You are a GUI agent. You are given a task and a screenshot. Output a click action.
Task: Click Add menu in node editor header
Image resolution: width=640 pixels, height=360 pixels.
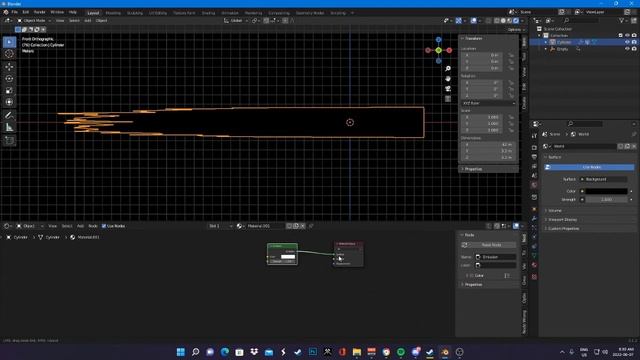pyautogui.click(x=80, y=226)
